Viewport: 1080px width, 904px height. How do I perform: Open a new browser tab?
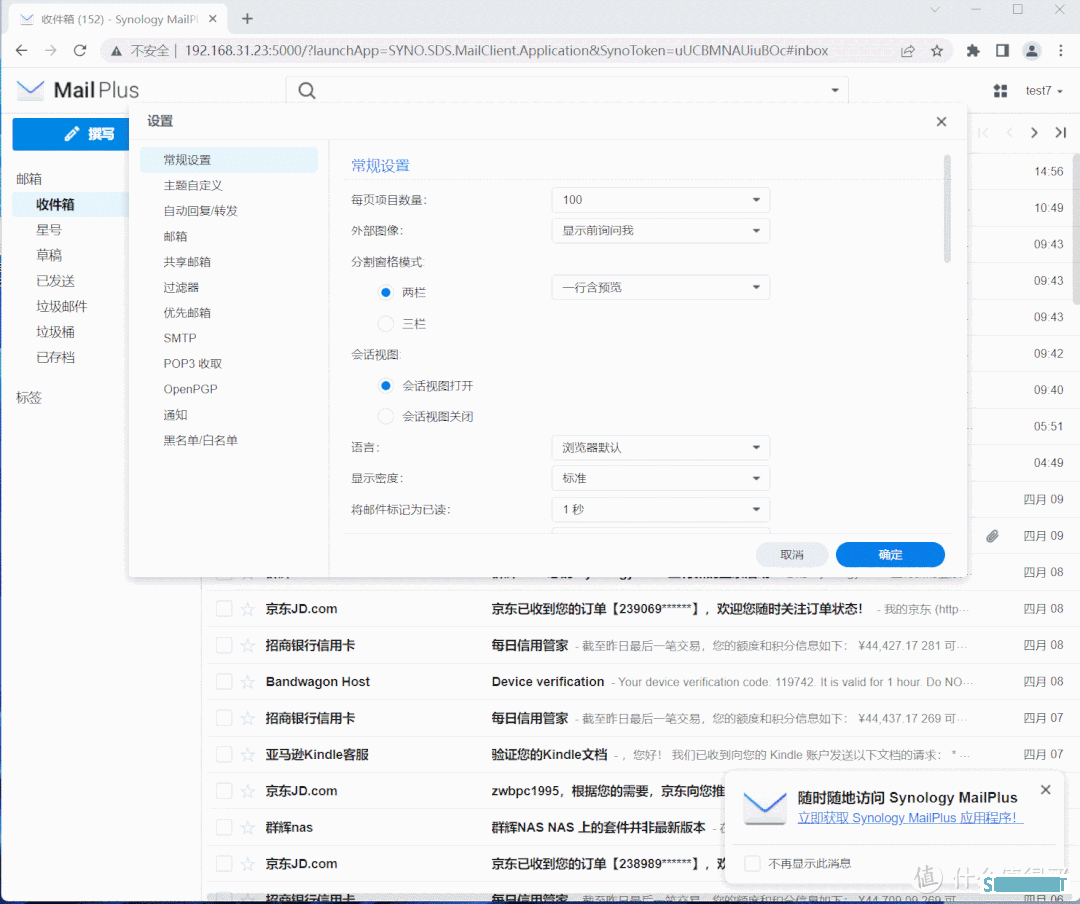click(247, 19)
